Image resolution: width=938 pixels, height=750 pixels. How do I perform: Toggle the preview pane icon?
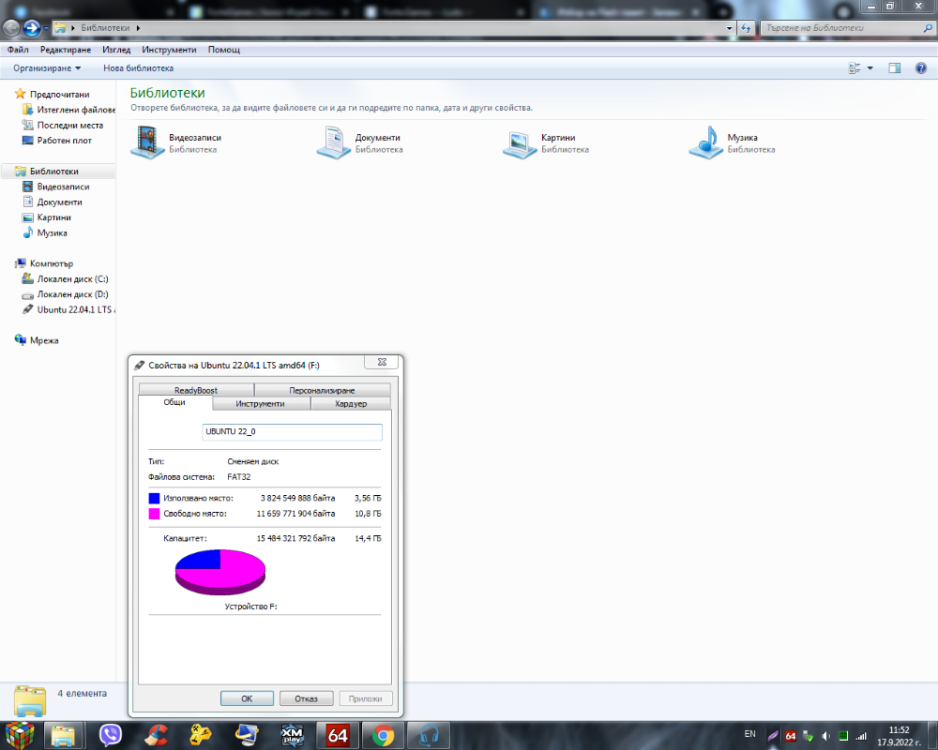[x=894, y=68]
